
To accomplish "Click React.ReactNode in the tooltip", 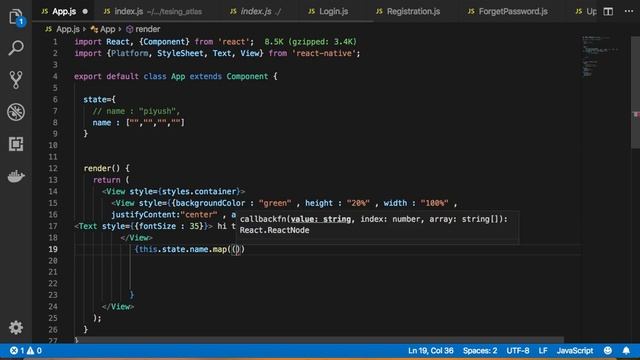I will 274,230.
